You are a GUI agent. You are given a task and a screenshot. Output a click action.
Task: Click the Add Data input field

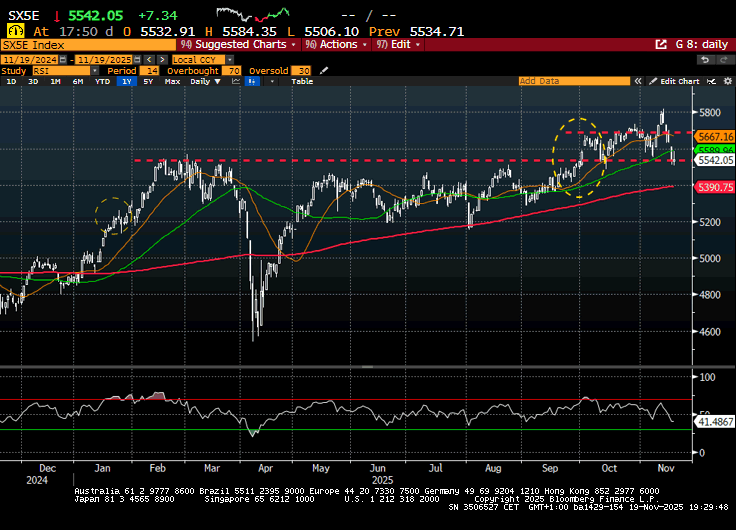[575, 81]
